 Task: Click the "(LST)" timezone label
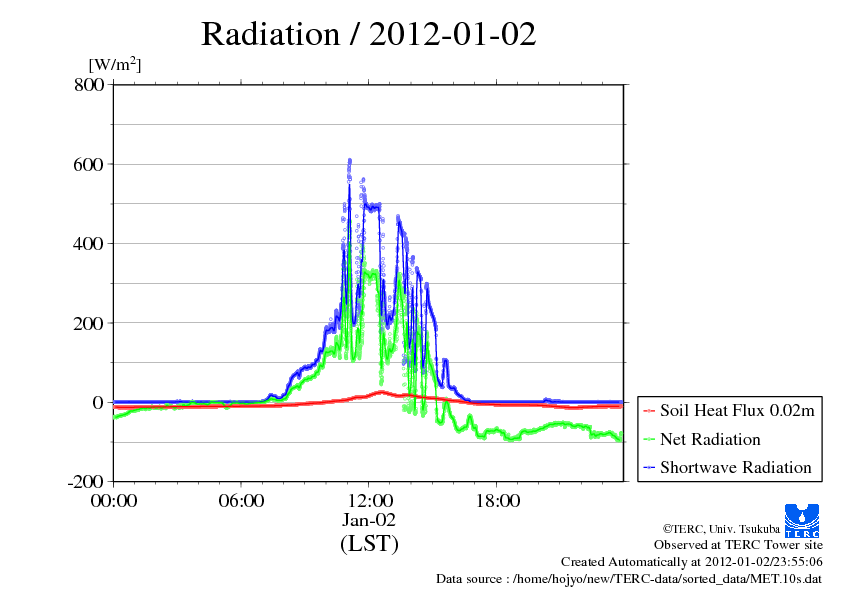point(369,545)
